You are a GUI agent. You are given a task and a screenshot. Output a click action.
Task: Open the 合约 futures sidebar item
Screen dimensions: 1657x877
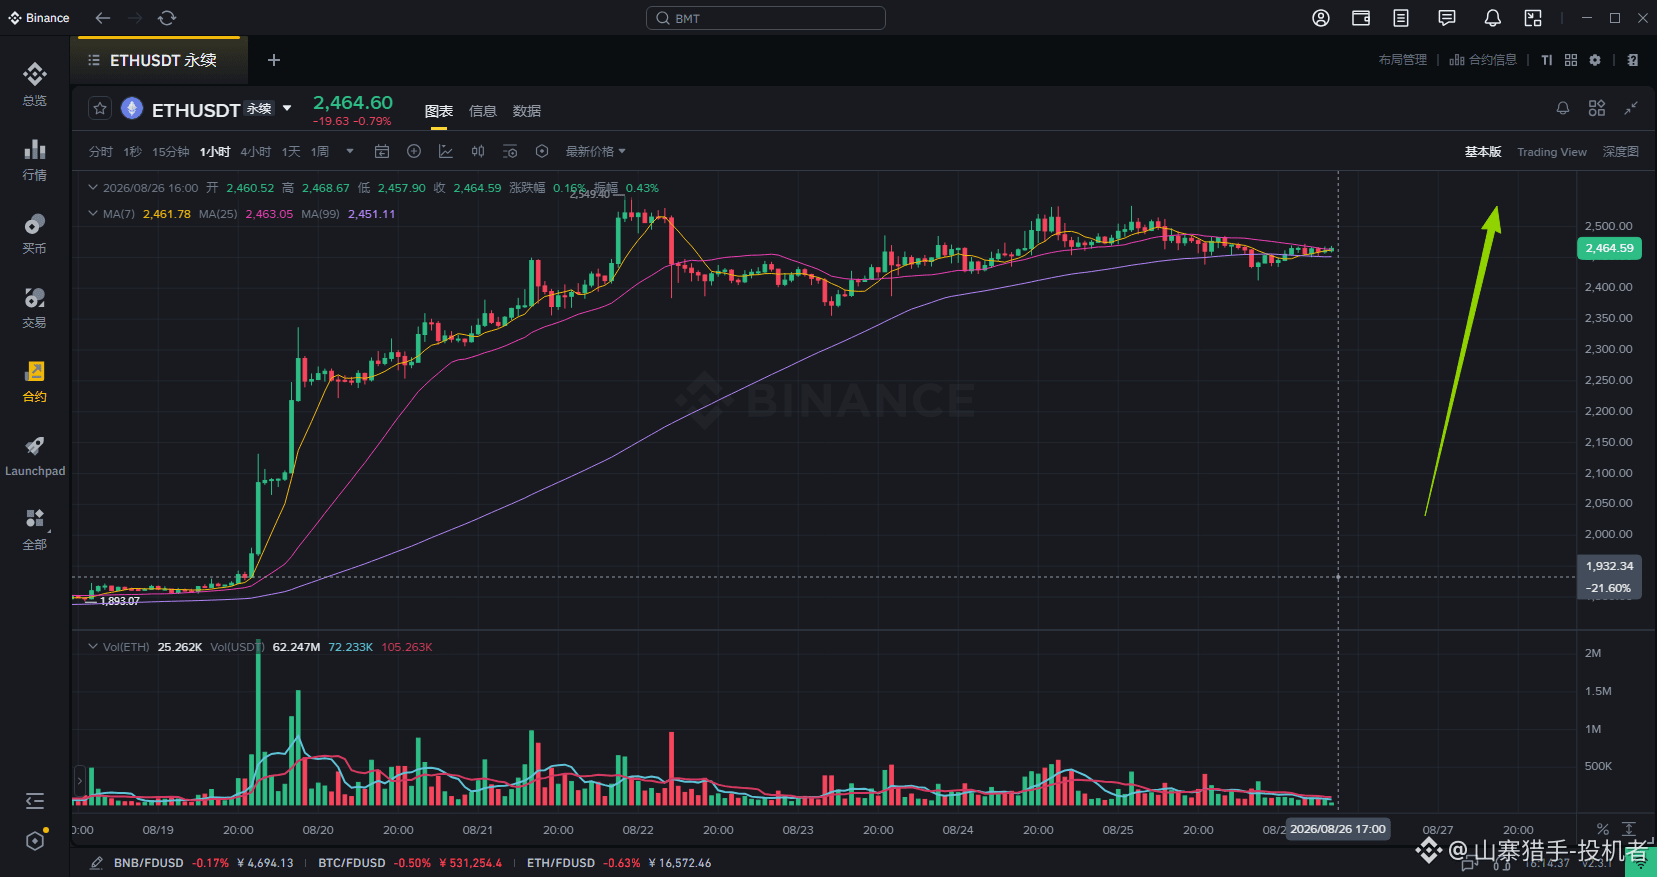[35, 382]
